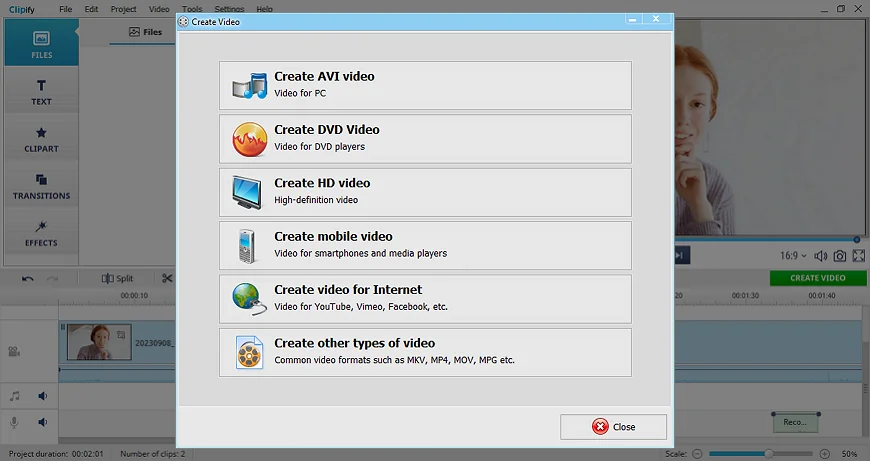The height and width of the screenshot is (461, 870).
Task: Open the FILES sidebar section
Action: [x=42, y=44]
